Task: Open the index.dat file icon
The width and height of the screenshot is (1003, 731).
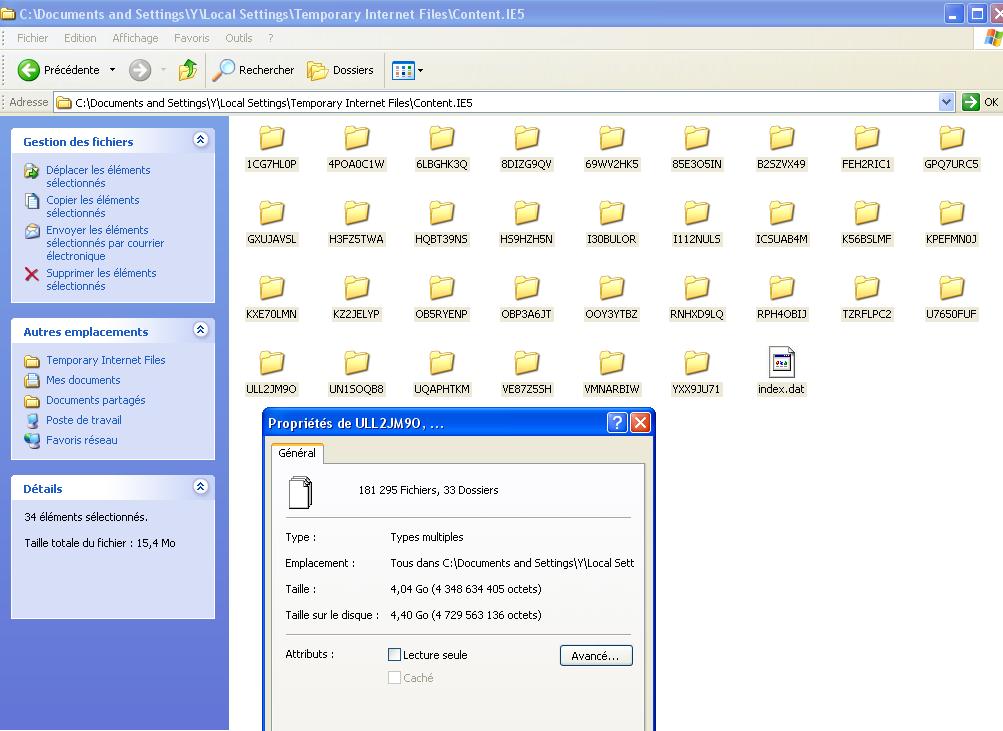Action: click(781, 363)
